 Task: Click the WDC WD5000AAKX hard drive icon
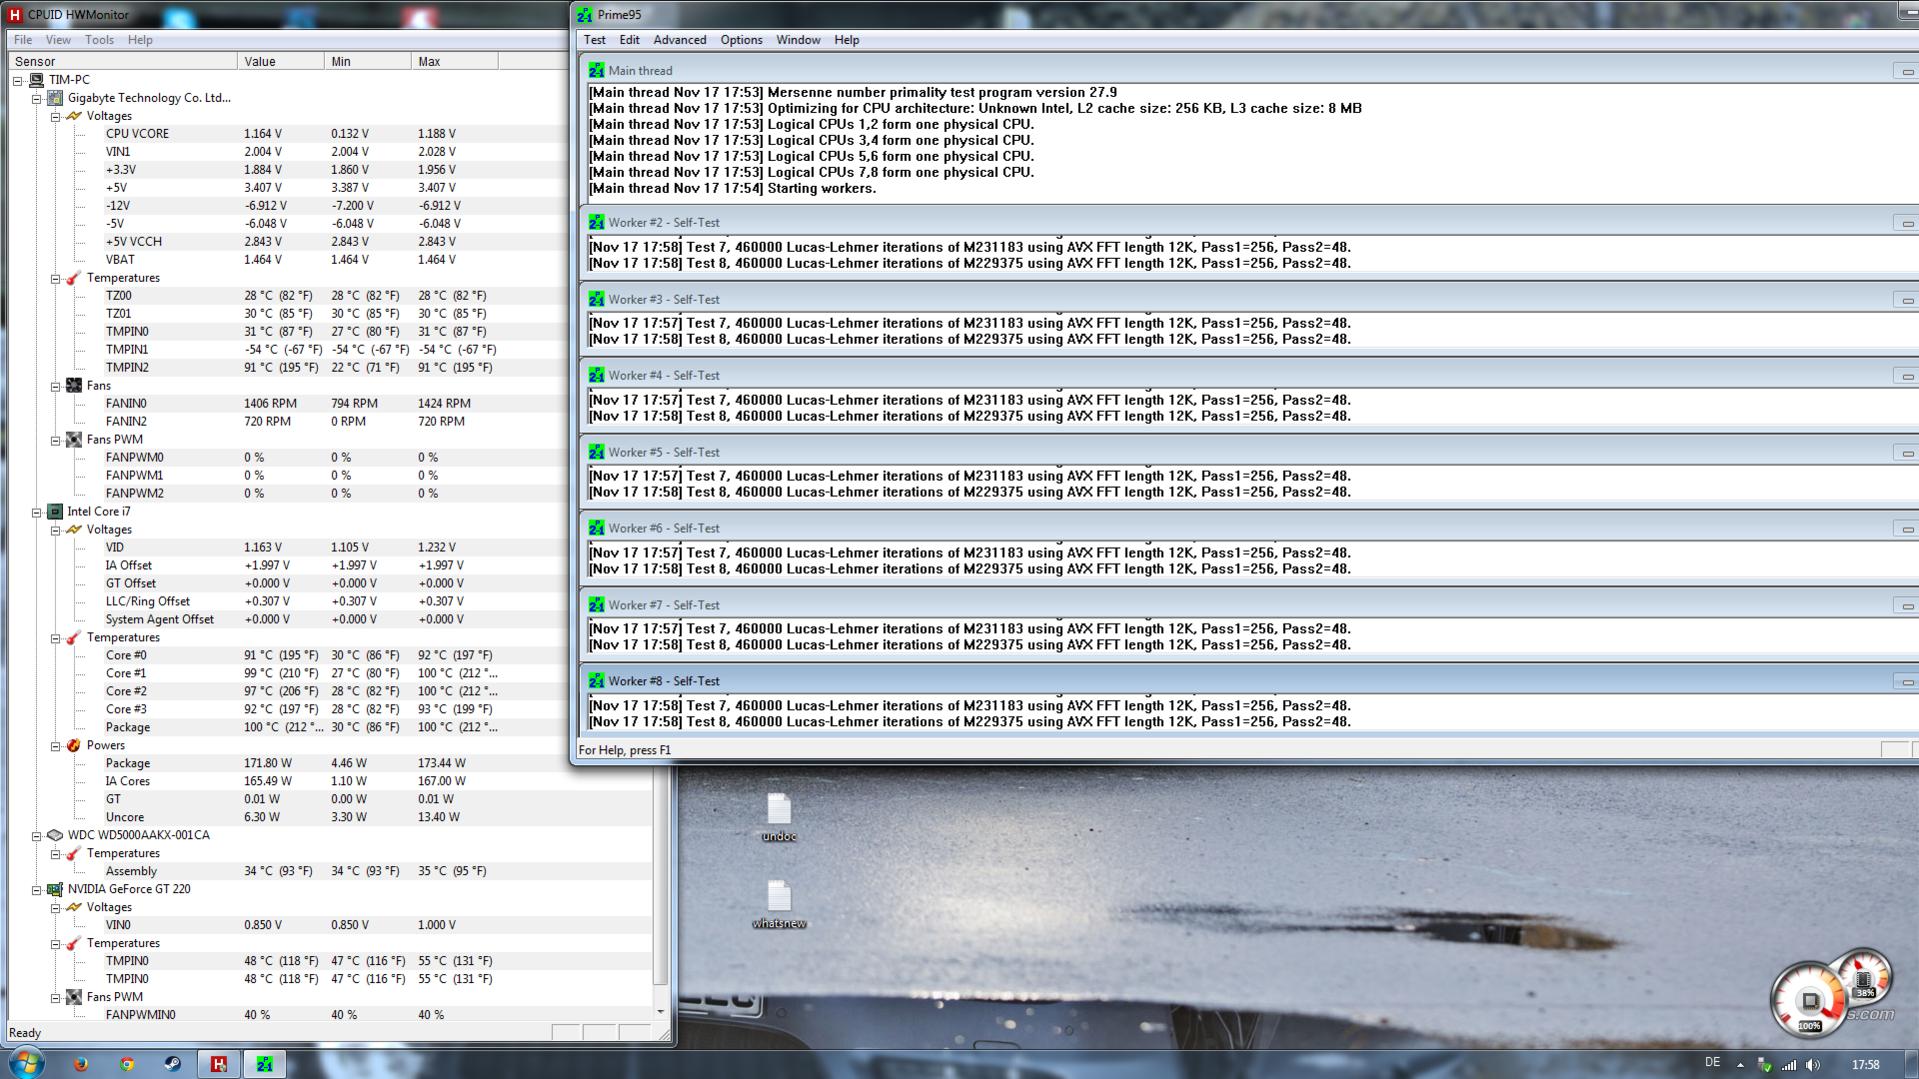coord(55,835)
